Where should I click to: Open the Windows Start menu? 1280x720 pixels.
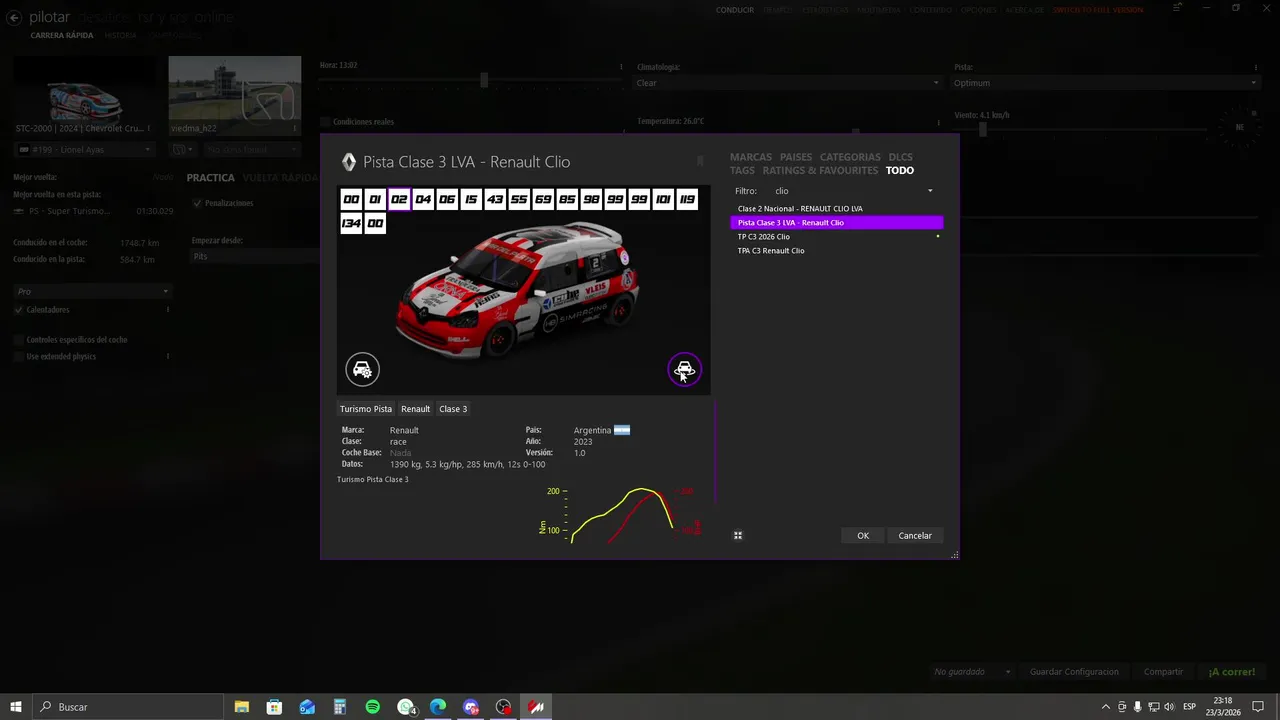tap(15, 707)
